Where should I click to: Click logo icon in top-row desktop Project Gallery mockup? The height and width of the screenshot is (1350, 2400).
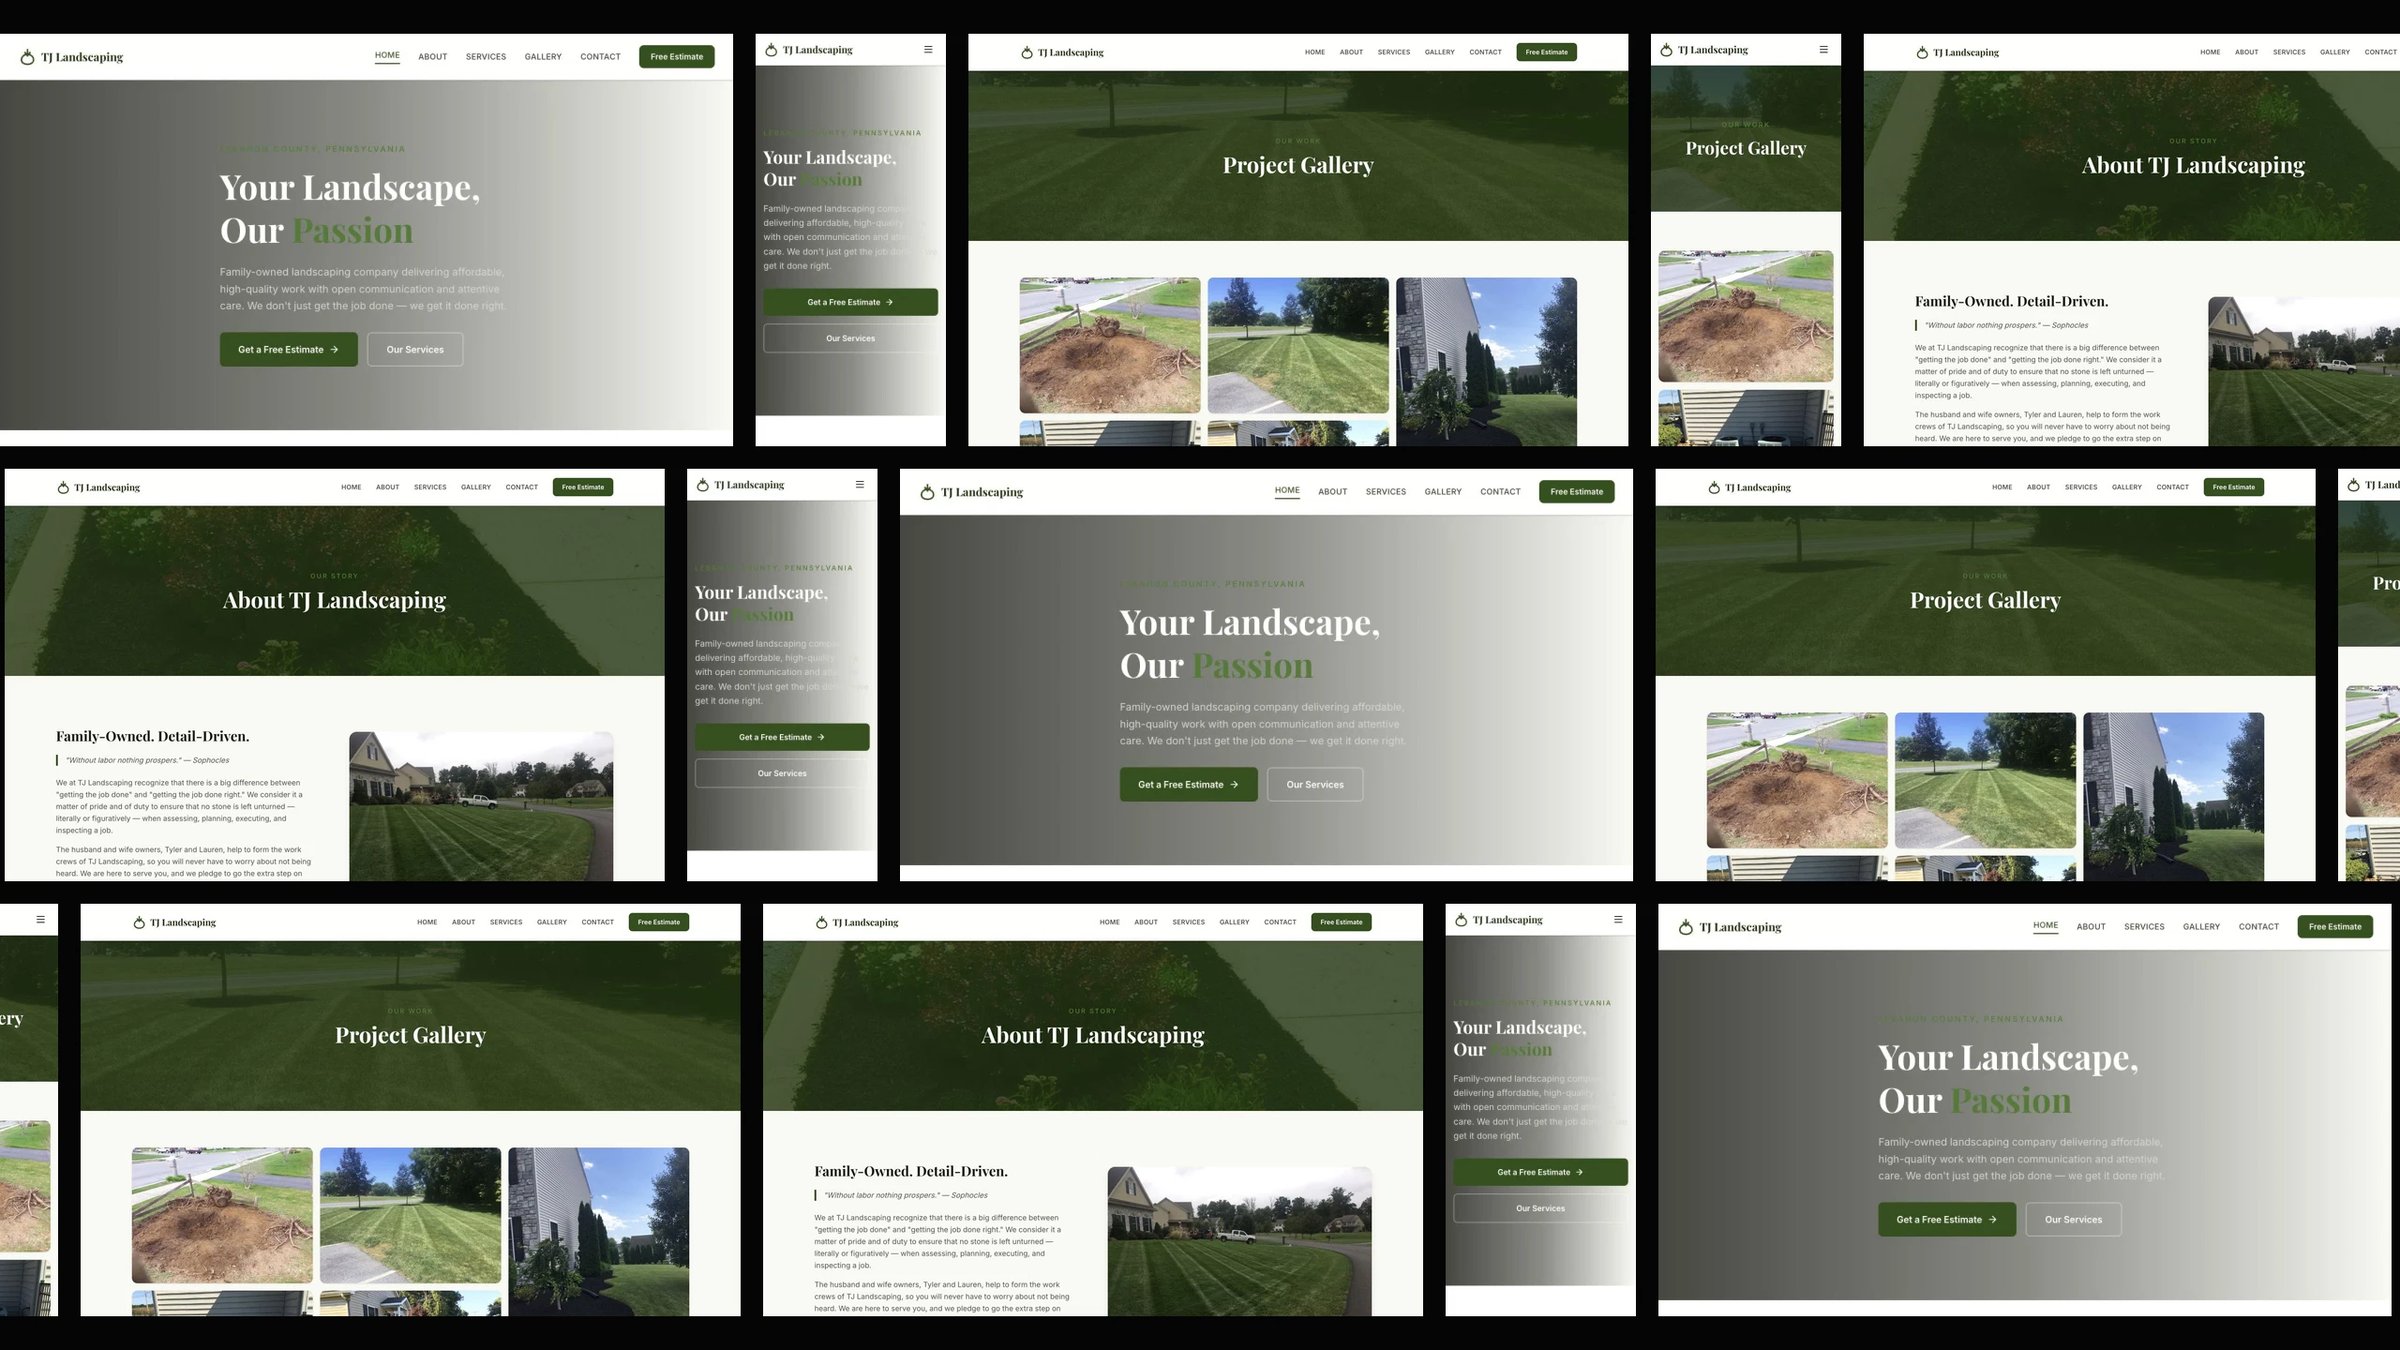pyautogui.click(x=1026, y=52)
